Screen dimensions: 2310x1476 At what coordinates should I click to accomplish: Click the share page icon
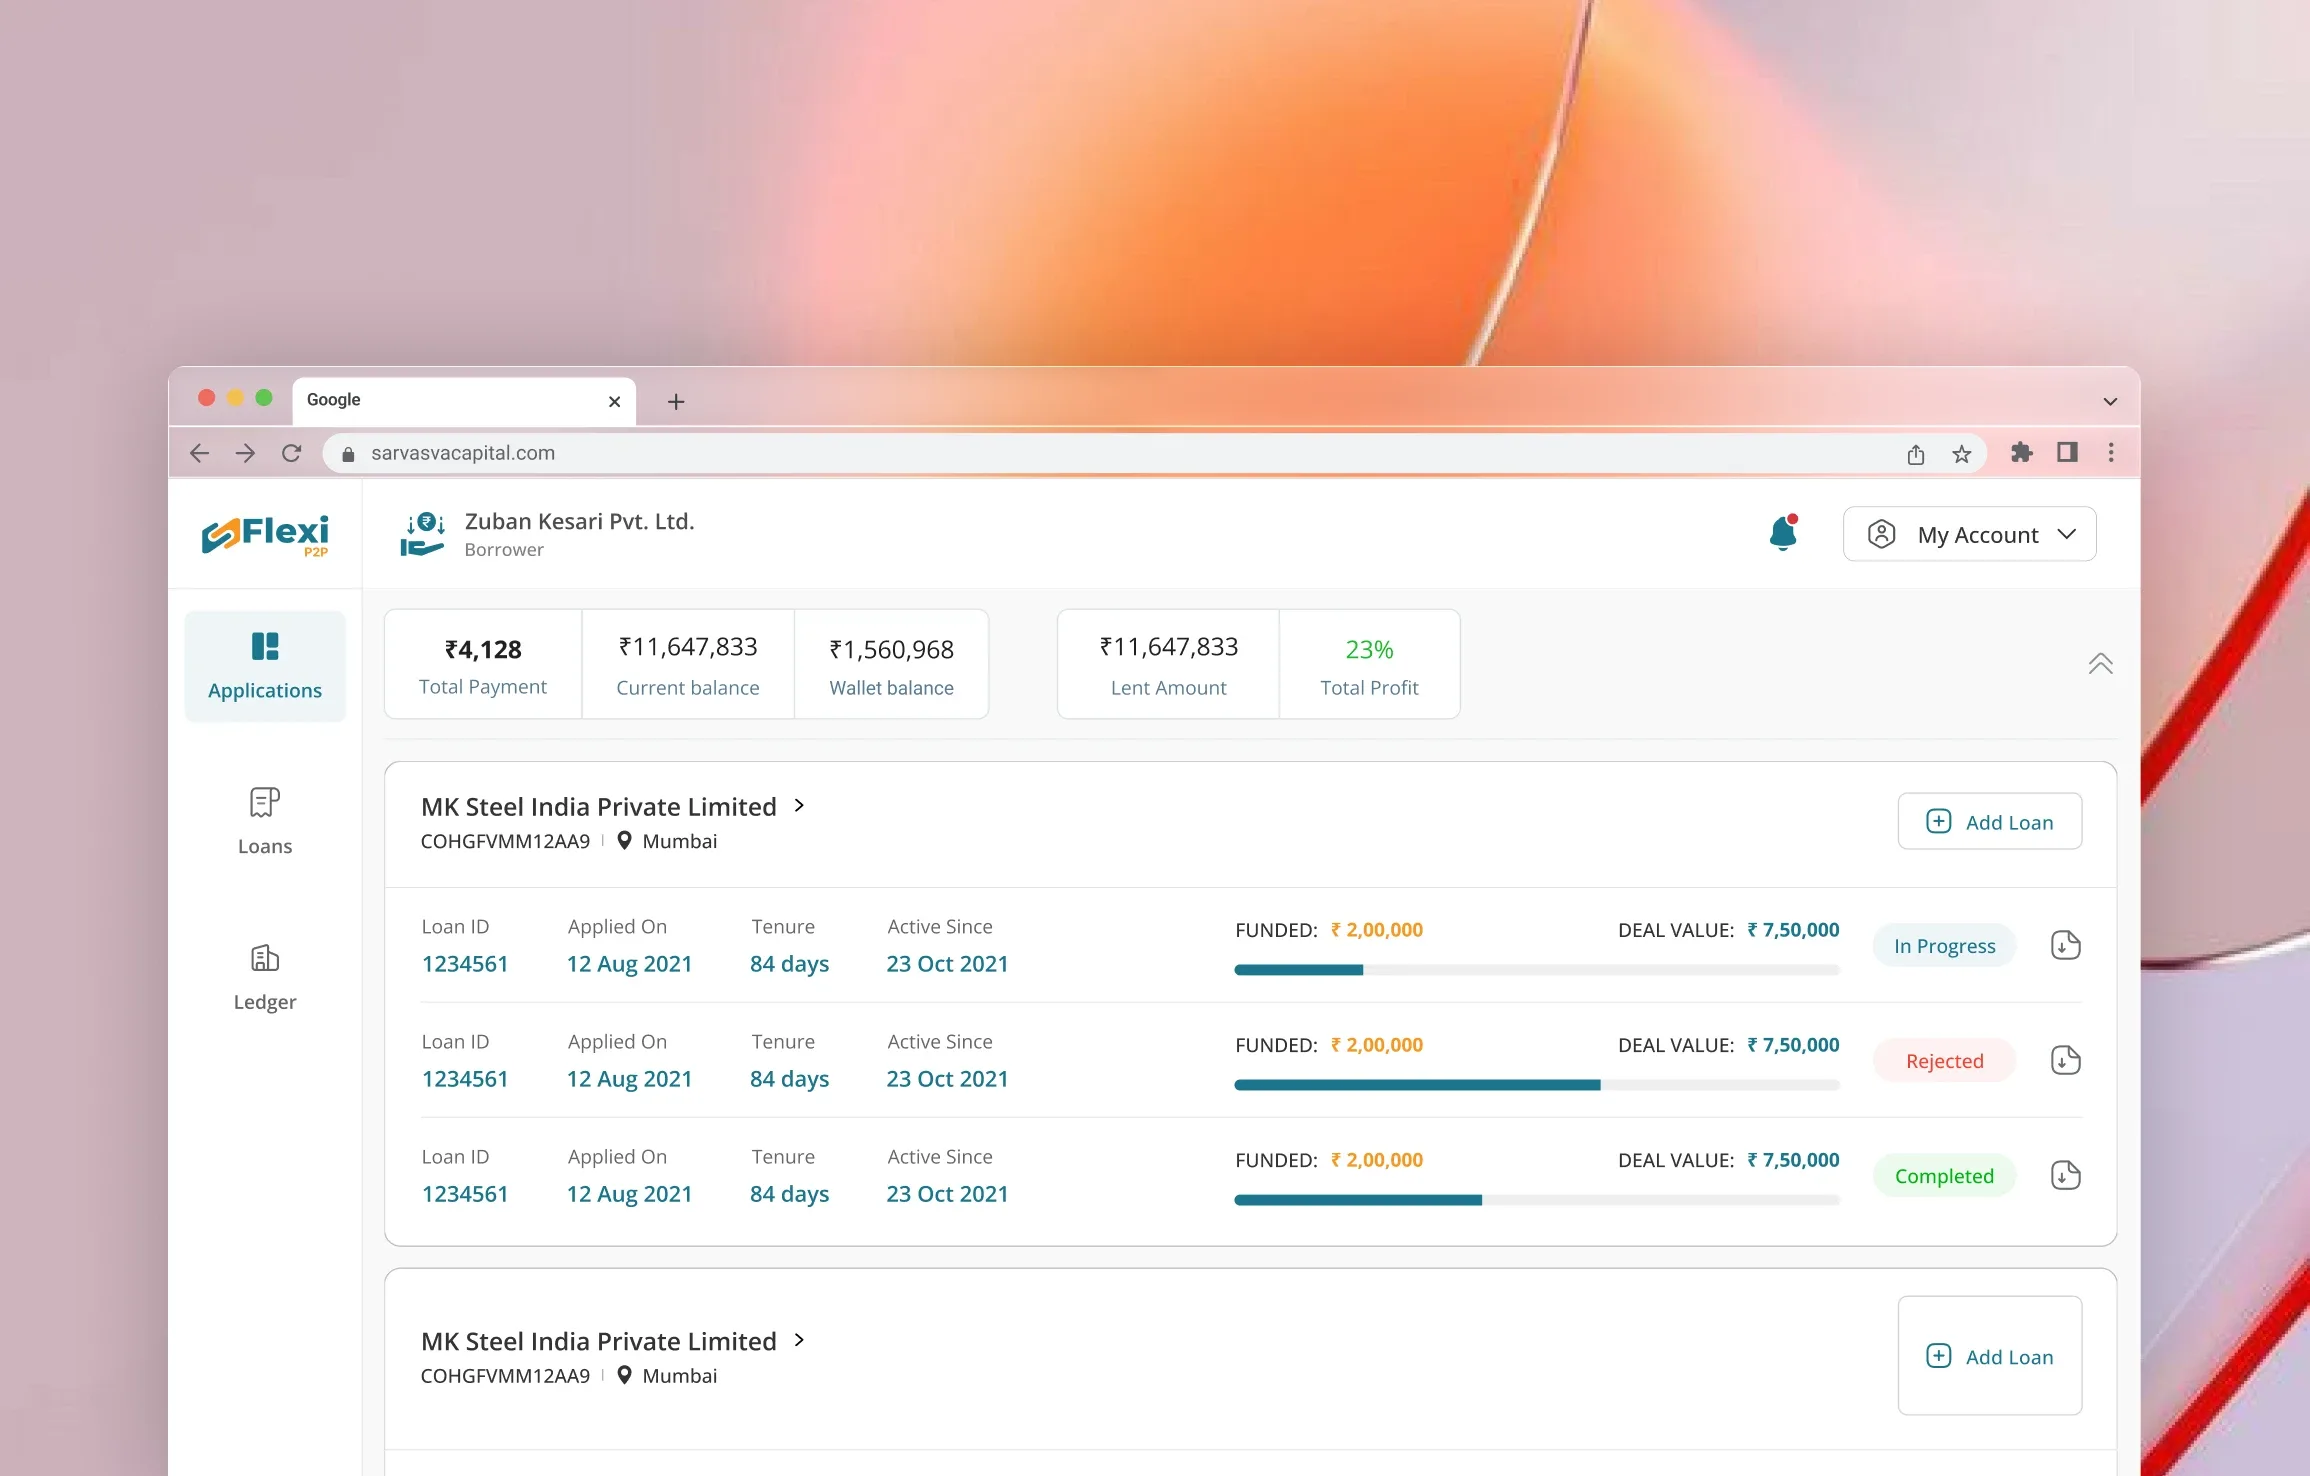[x=1915, y=454]
